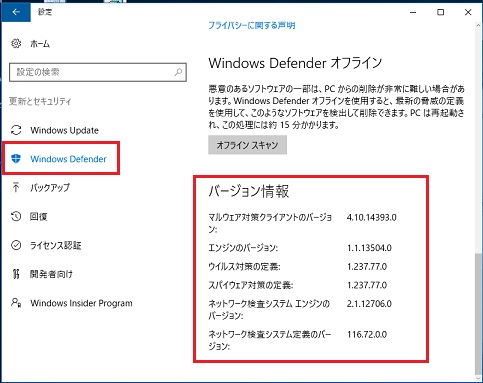Open バックアップ section
The width and height of the screenshot is (483, 383).
click(x=50, y=188)
